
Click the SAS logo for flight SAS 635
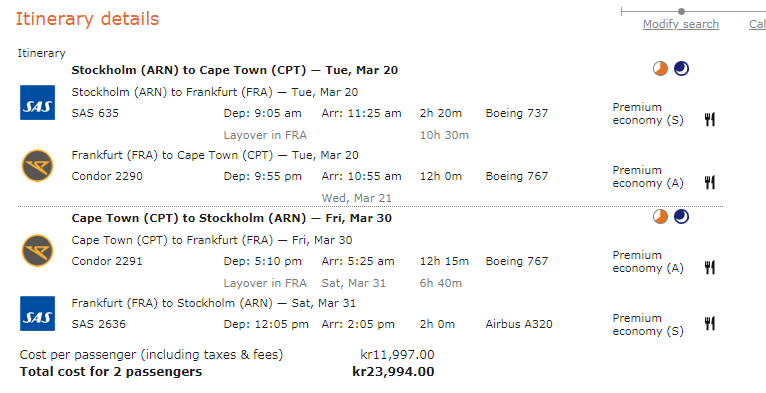click(37, 103)
